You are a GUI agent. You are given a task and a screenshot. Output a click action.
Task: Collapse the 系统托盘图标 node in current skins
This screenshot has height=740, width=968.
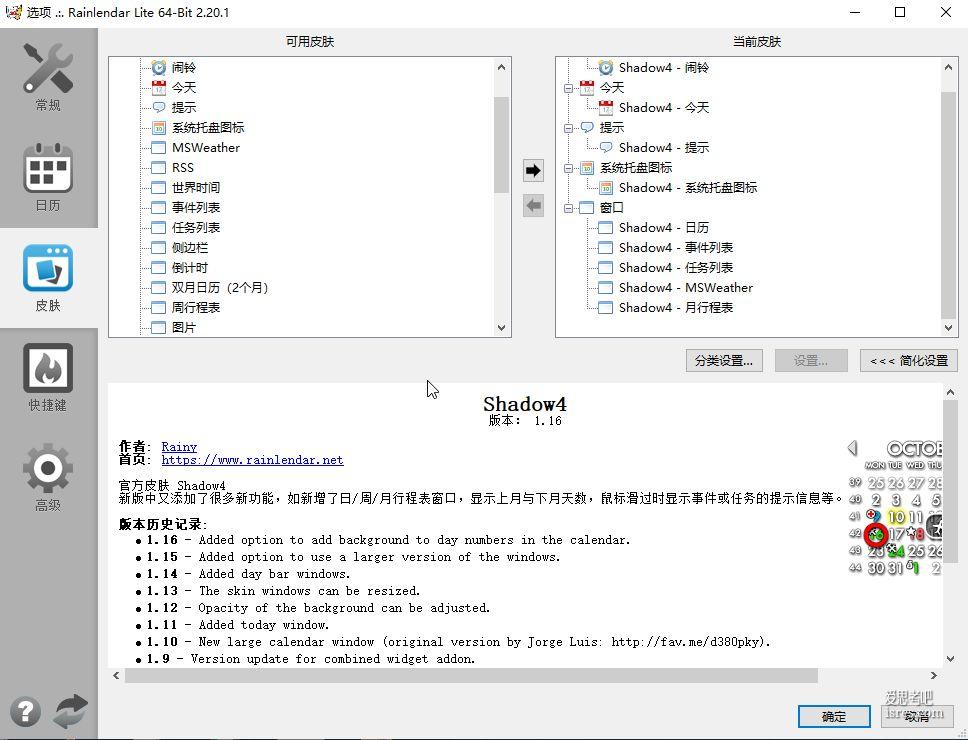tap(568, 168)
